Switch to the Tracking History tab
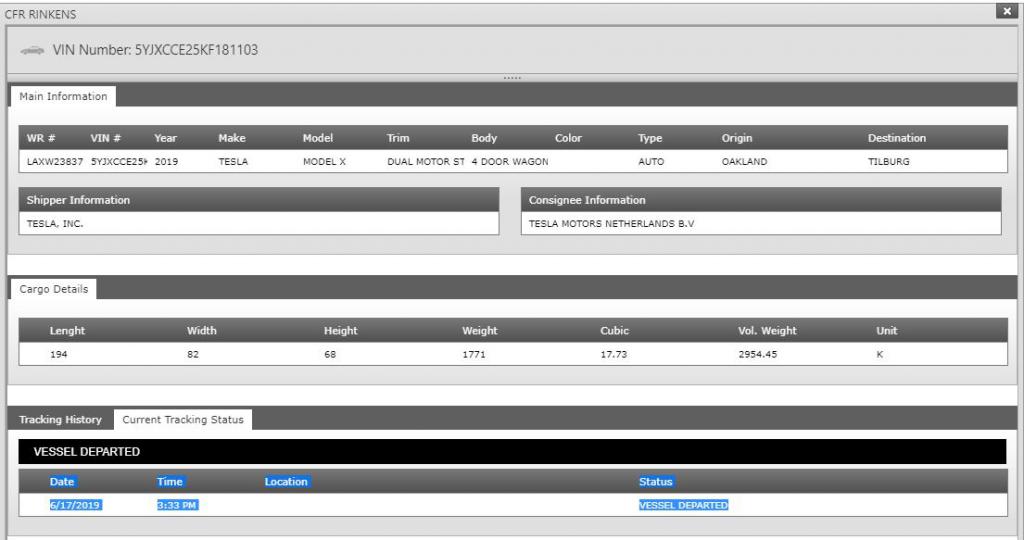1024x540 pixels. click(61, 419)
